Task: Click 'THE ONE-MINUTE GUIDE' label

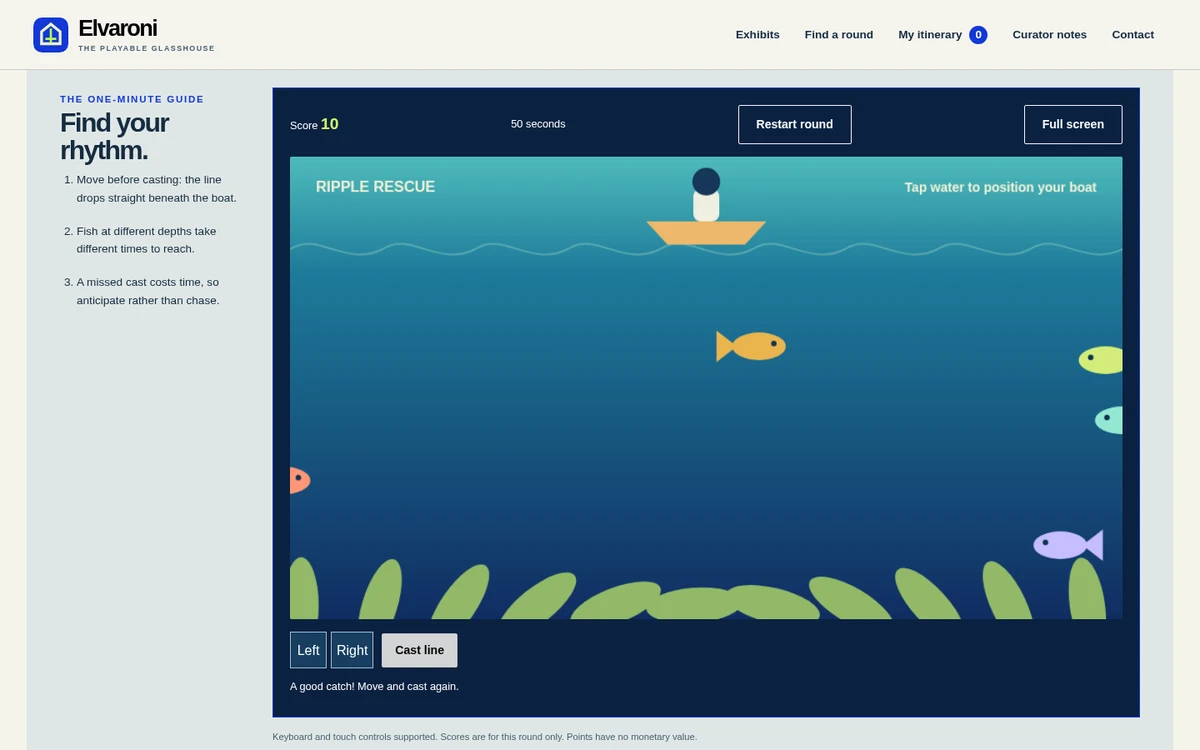Action: point(132,99)
